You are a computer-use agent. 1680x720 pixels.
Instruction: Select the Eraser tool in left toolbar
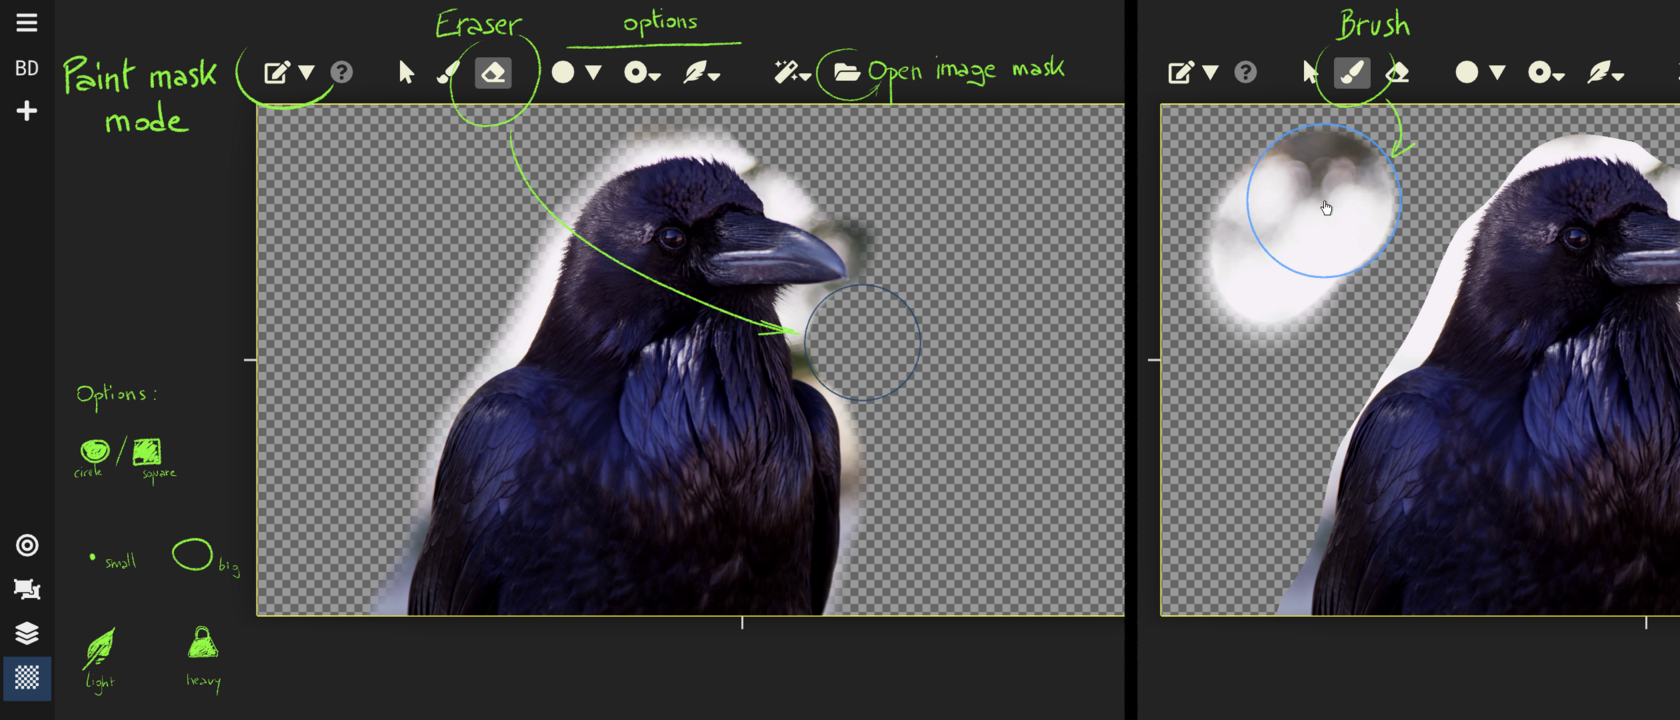point(493,73)
